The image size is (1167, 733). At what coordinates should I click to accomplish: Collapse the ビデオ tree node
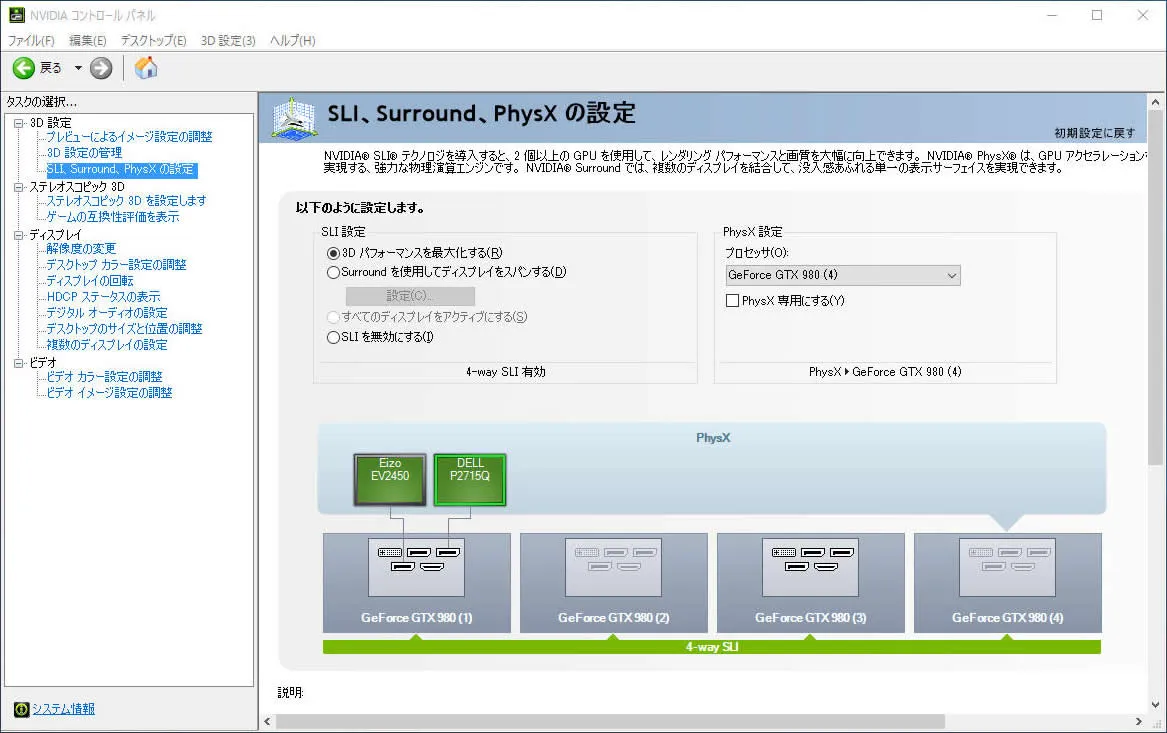(x=19, y=363)
